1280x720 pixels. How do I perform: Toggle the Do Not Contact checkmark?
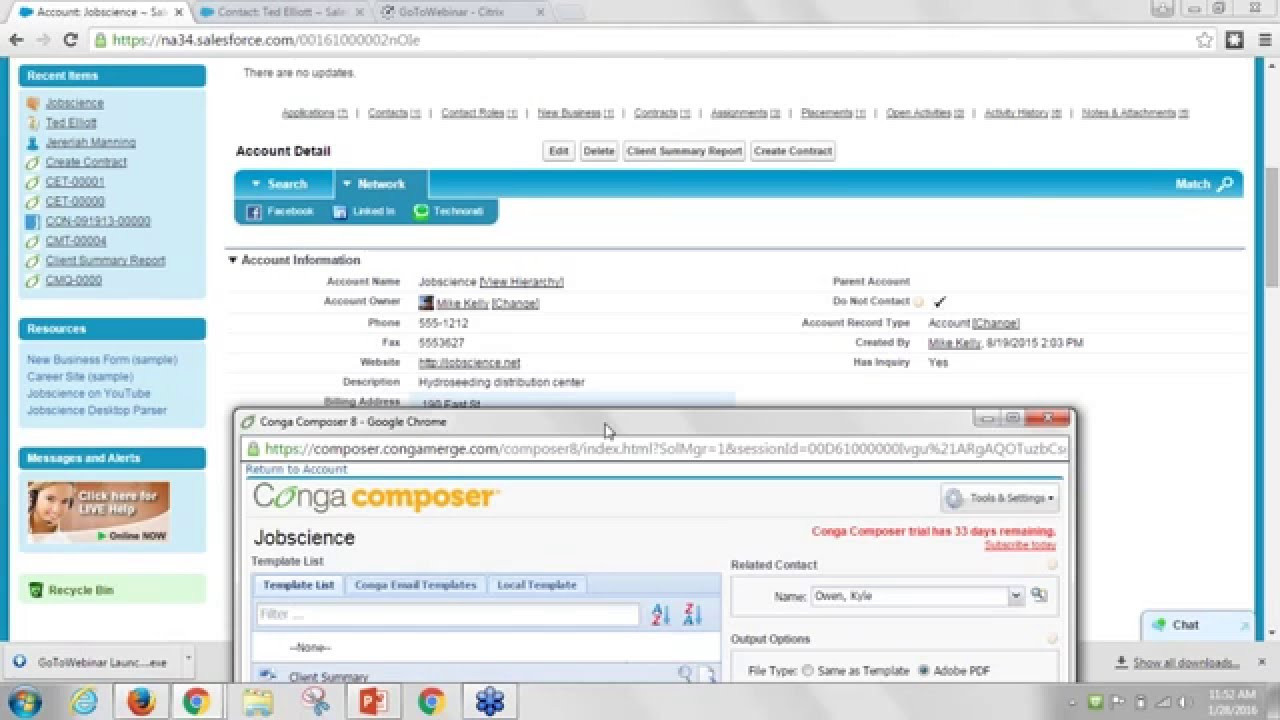(937, 301)
